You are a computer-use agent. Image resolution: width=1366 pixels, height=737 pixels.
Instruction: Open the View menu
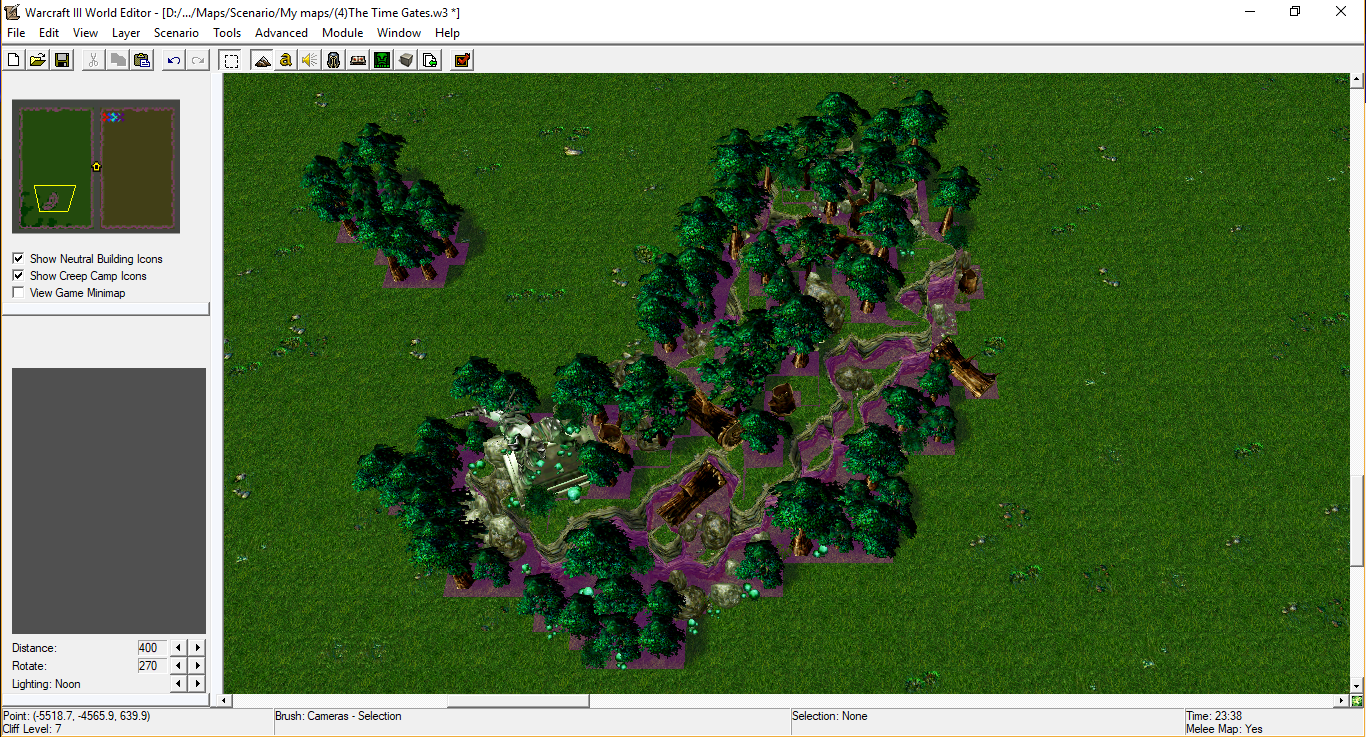click(85, 33)
